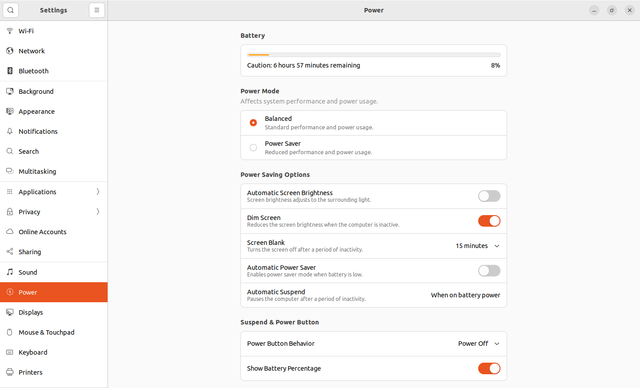Expand the Privacy chevron arrow

(x=98, y=212)
